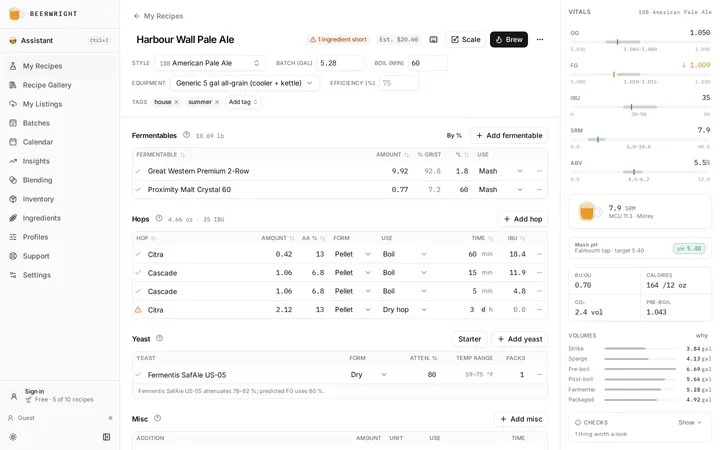720x450 pixels.
Task: Toggle the checkmark for Cascade 5 min hop
Action: tap(138, 291)
